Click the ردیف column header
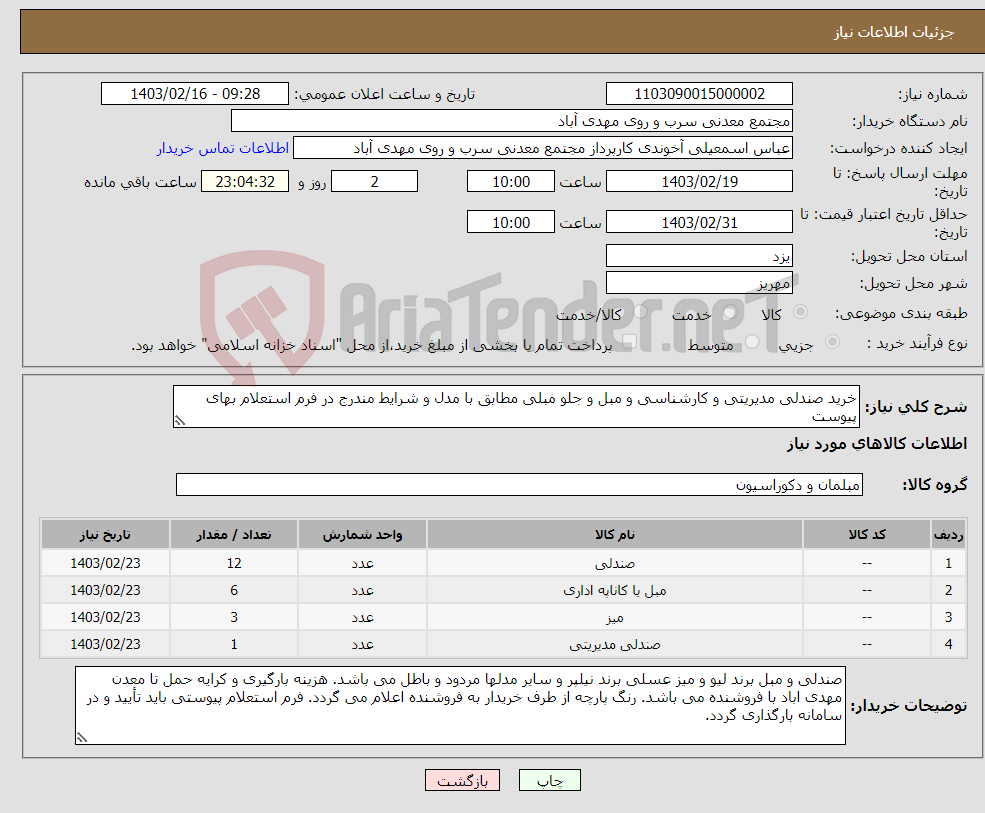 948,535
